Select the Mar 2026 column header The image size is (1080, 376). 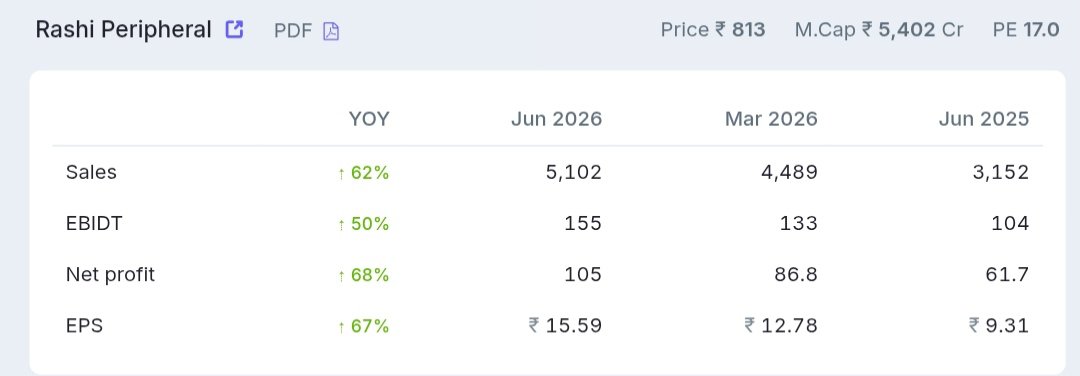[x=771, y=119]
